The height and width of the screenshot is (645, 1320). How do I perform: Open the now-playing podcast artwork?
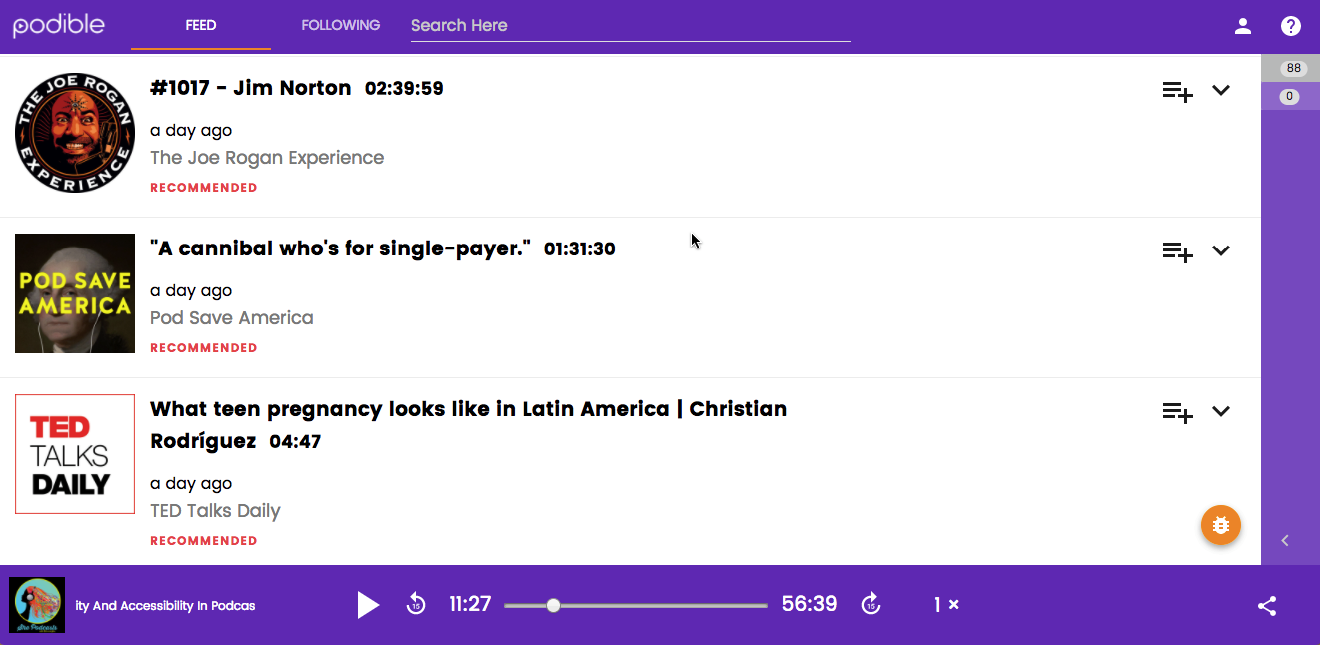[37, 605]
